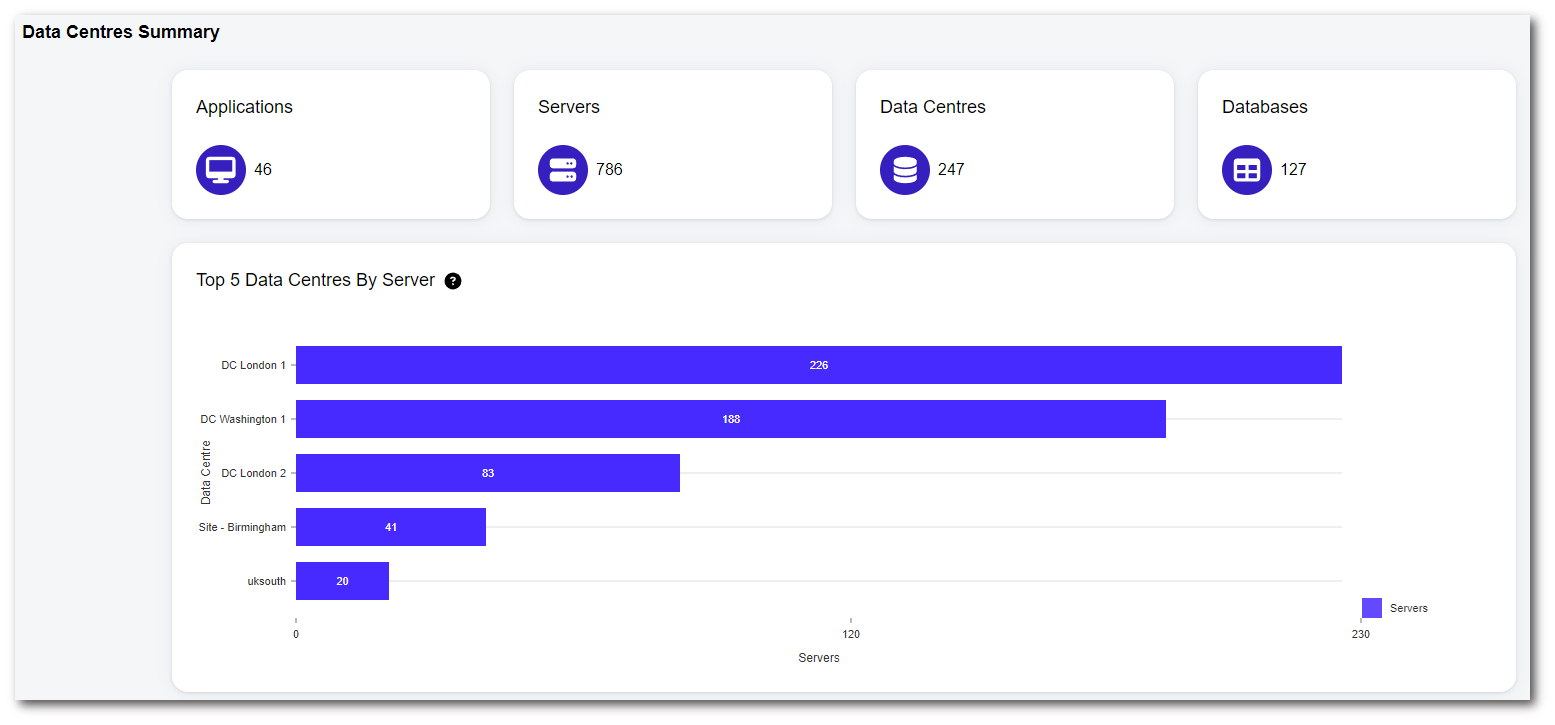
Task: Toggle the Servers legend color swatch
Action: (x=1372, y=608)
